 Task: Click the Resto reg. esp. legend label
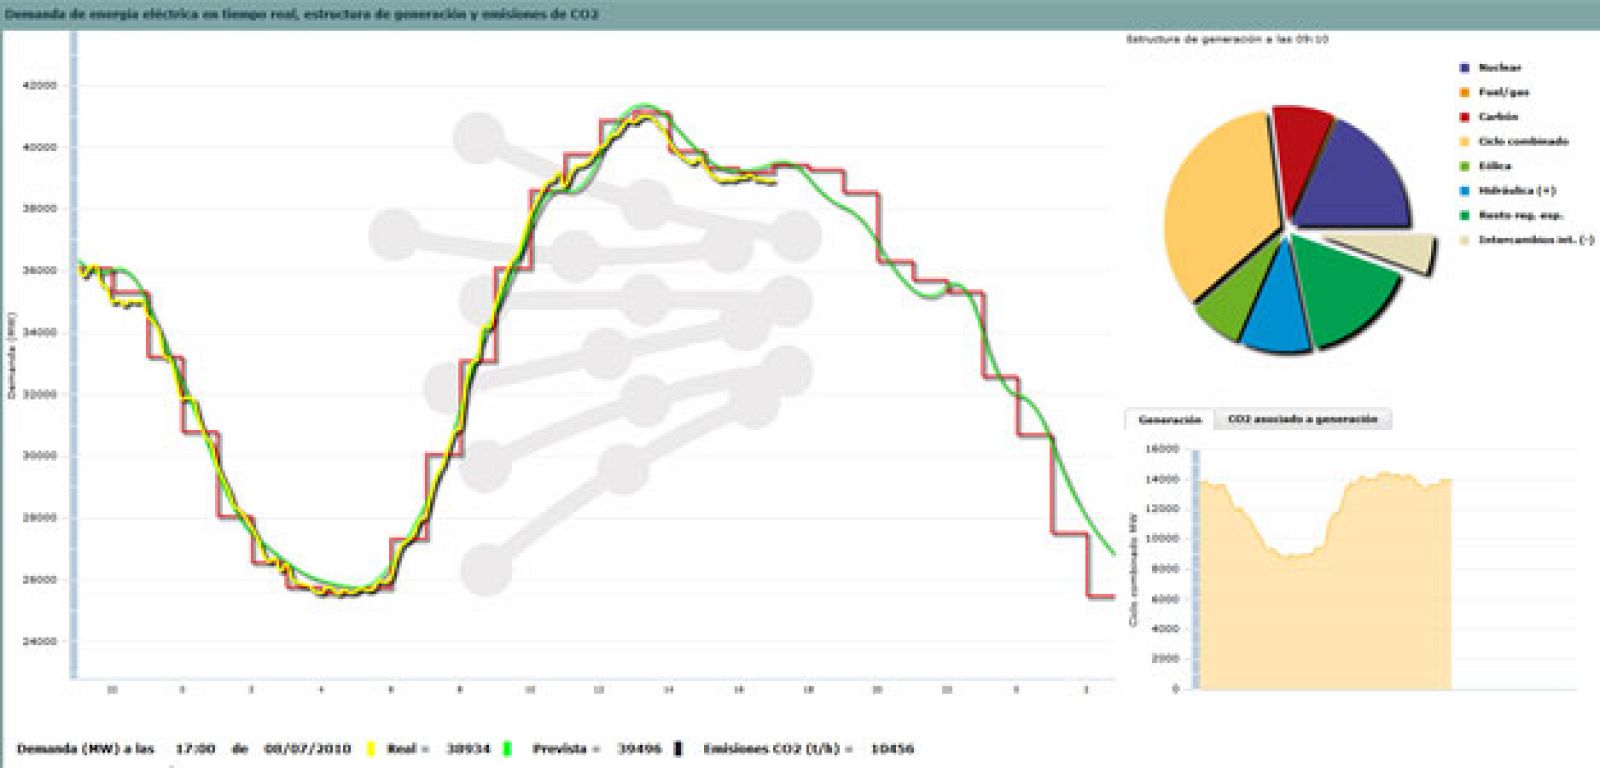[1520, 215]
